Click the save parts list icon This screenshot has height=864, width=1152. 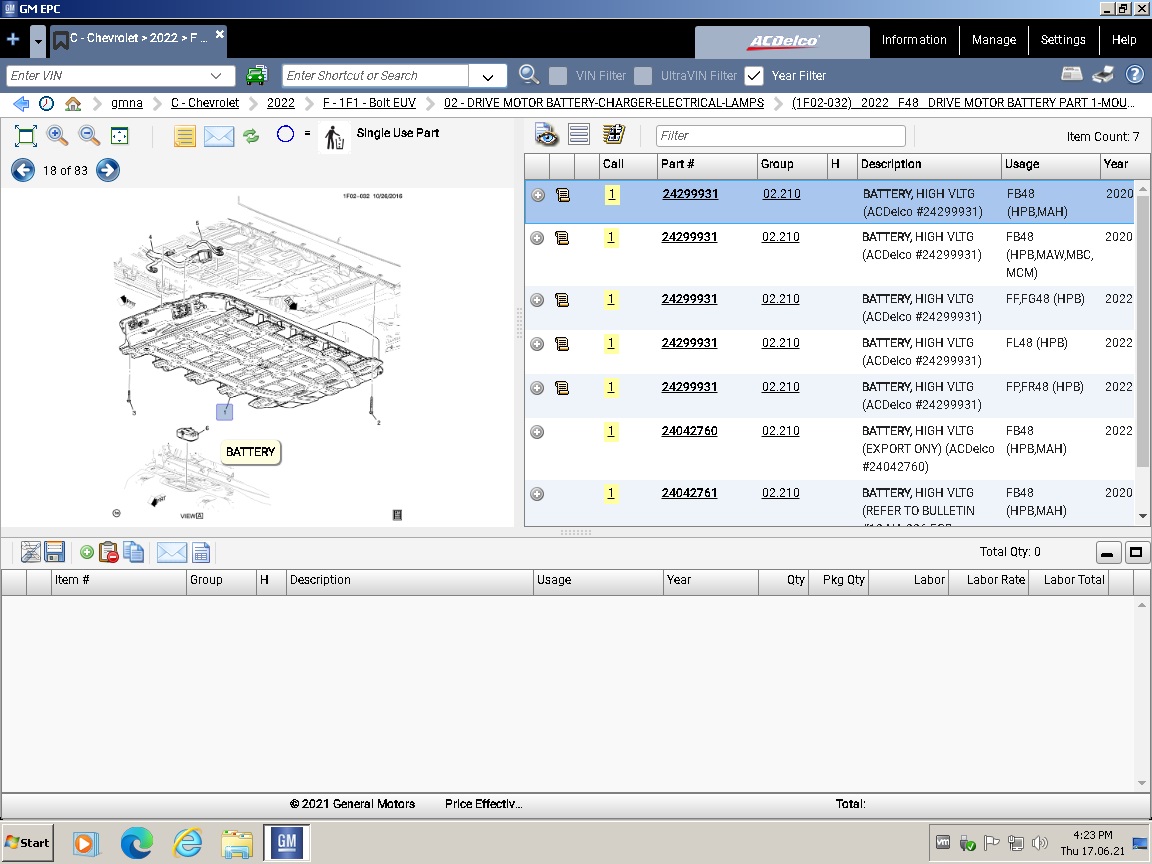55,552
